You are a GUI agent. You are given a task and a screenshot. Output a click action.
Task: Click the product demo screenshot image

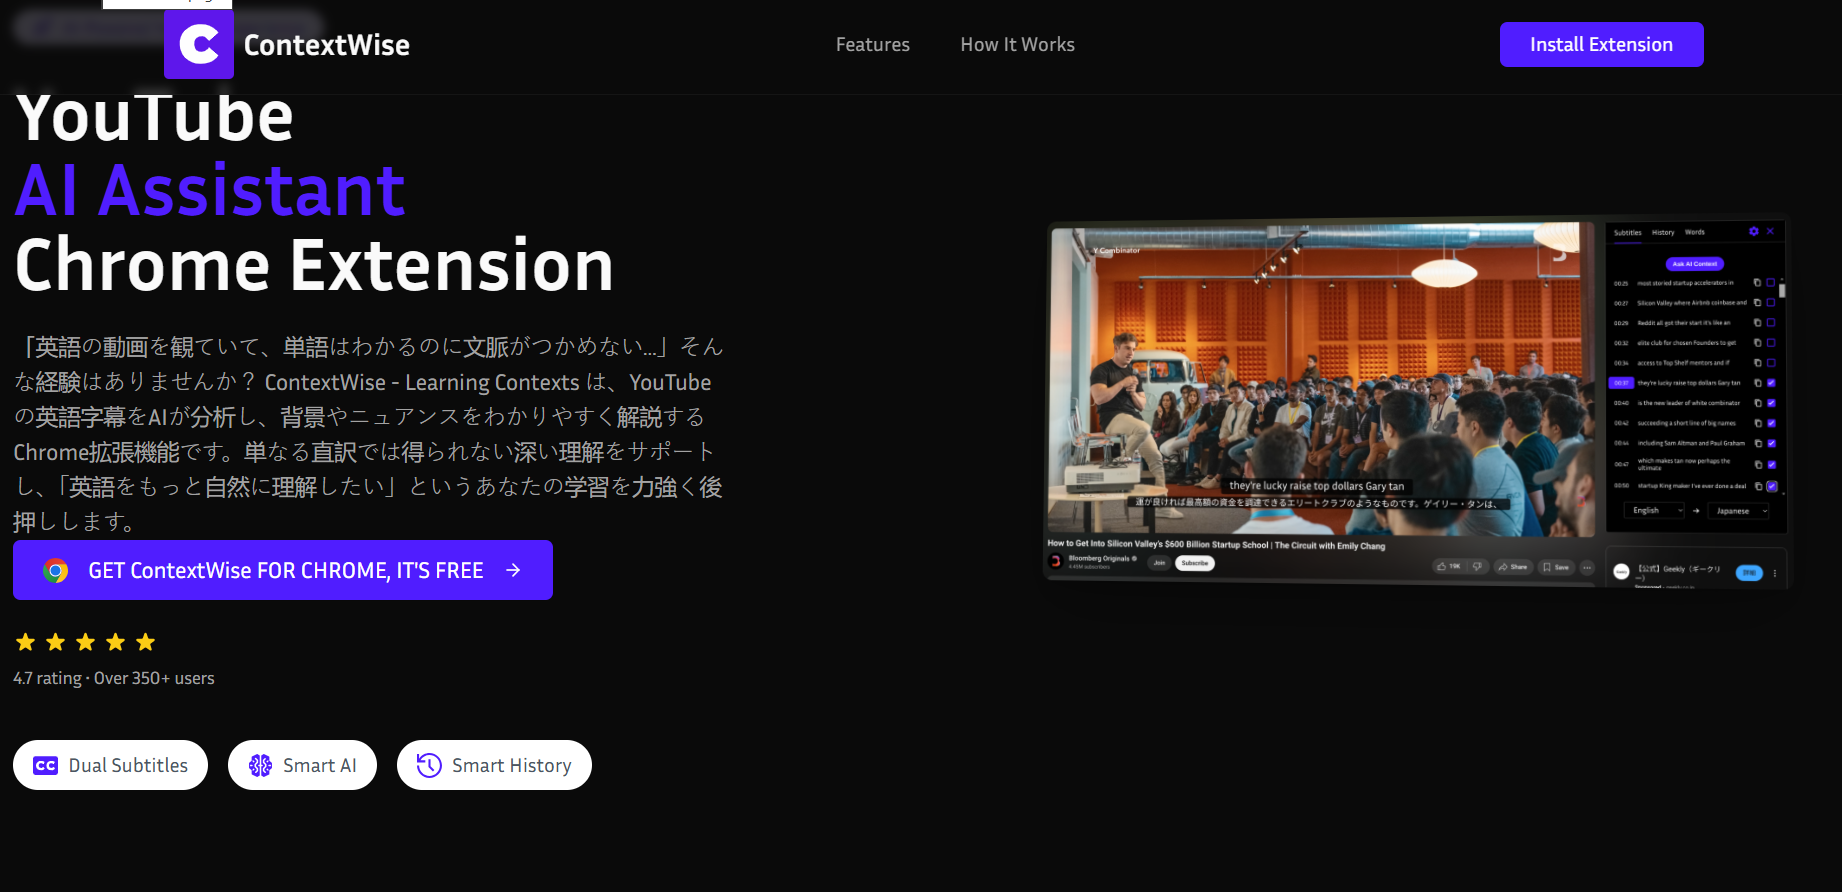click(1417, 402)
